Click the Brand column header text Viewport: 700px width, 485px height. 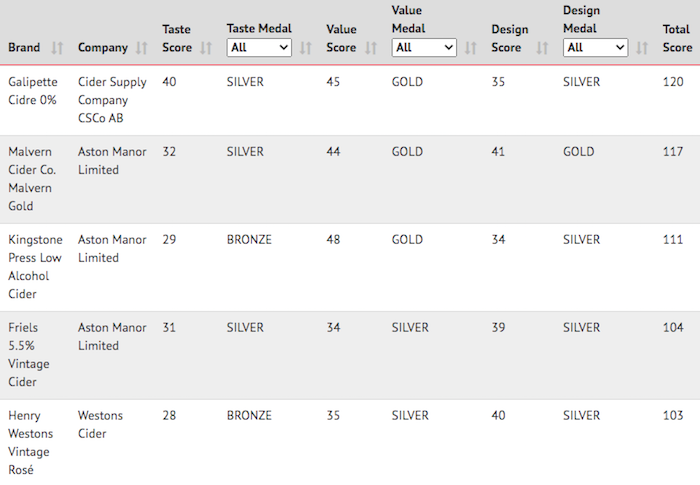click(x=24, y=47)
